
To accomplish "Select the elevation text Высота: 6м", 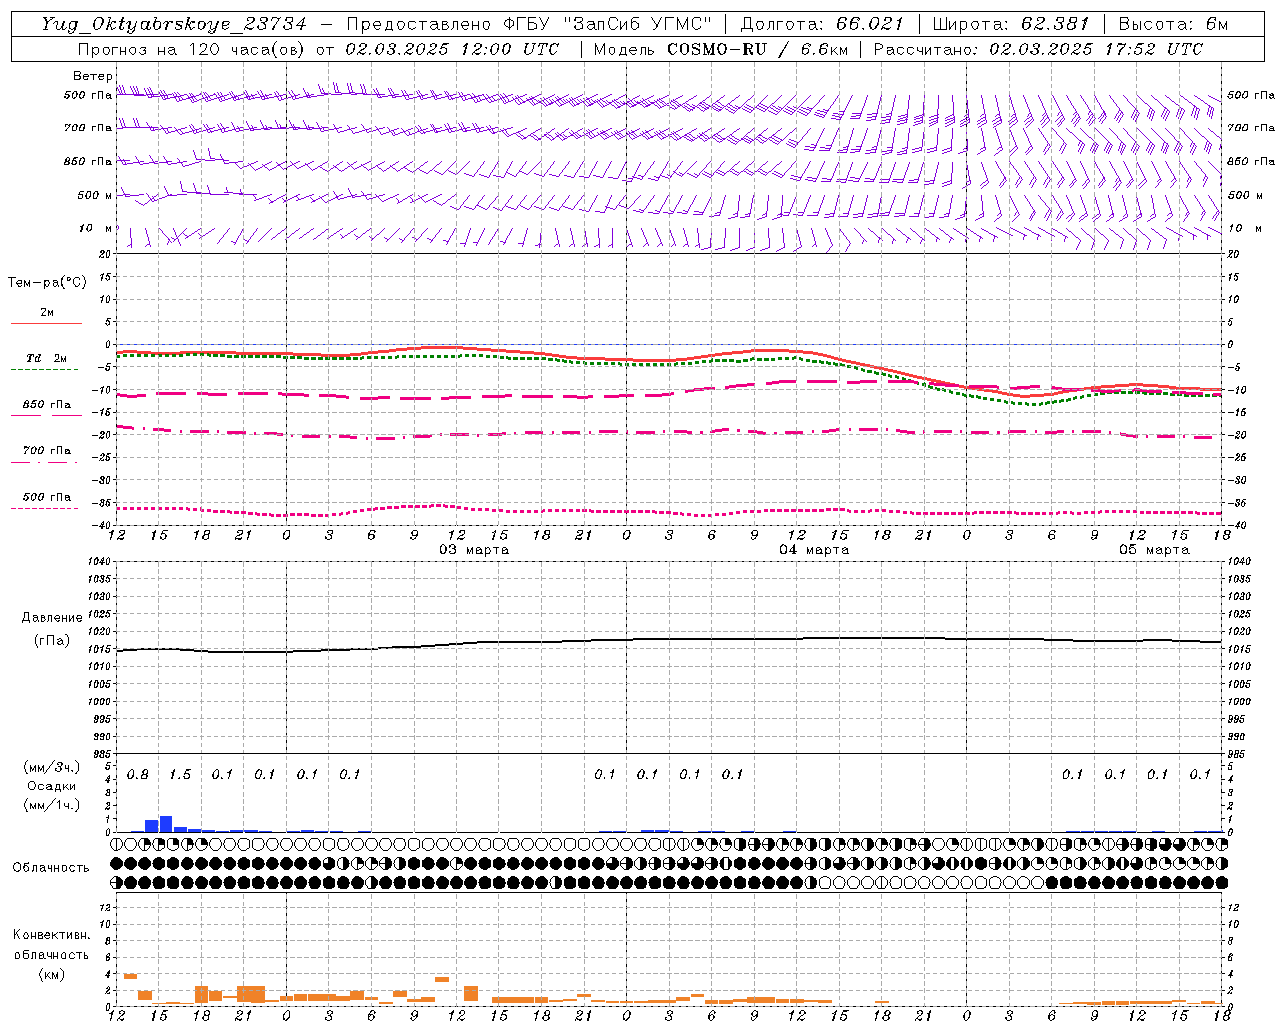I will 1173,24.
